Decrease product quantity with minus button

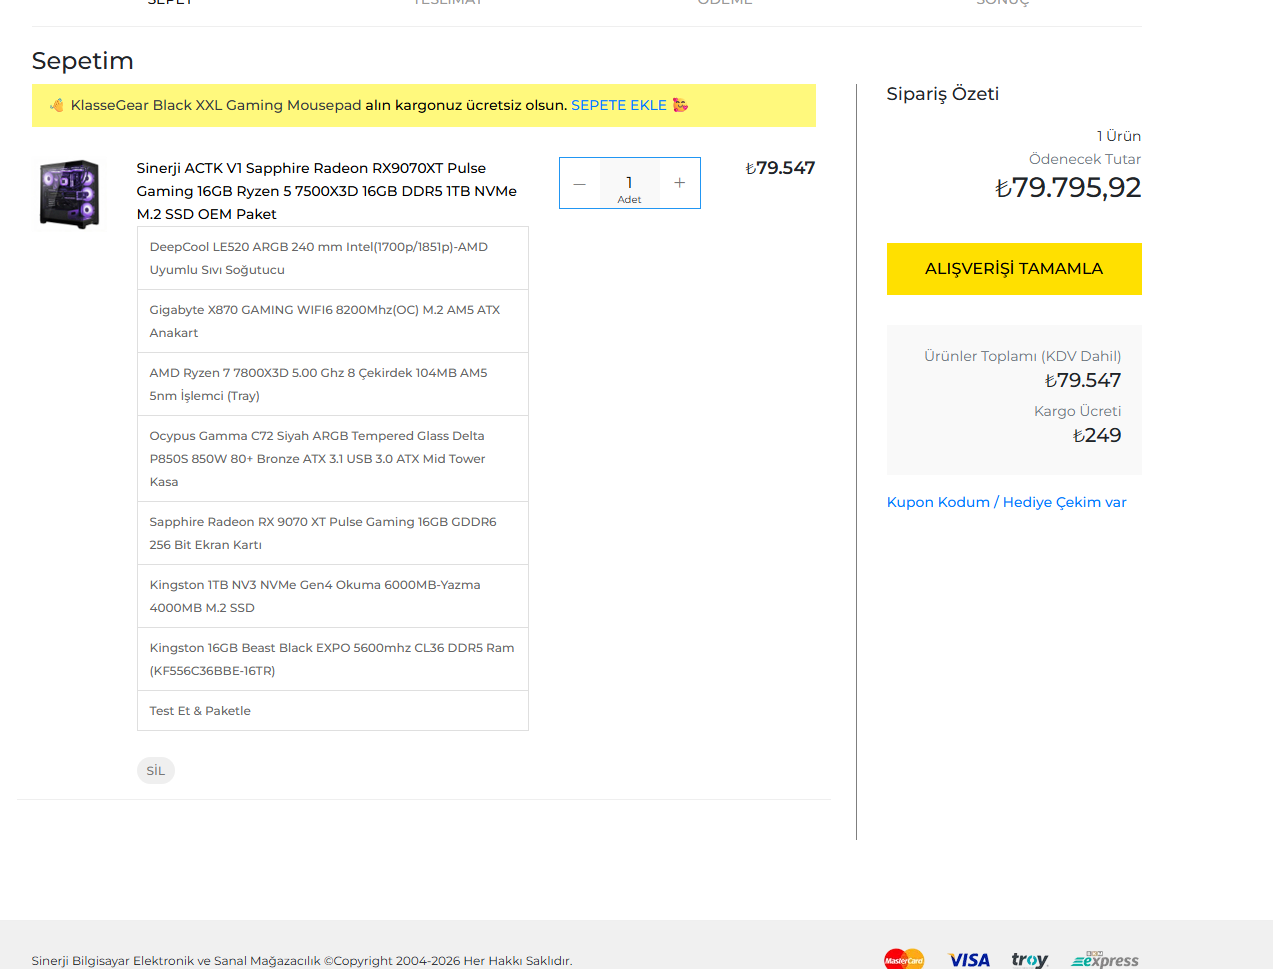click(579, 183)
